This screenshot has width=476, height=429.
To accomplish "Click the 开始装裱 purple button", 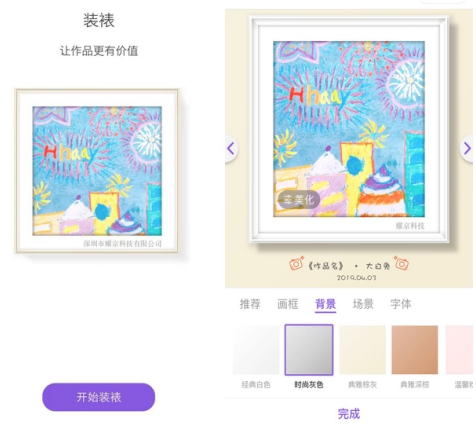I will [99, 397].
